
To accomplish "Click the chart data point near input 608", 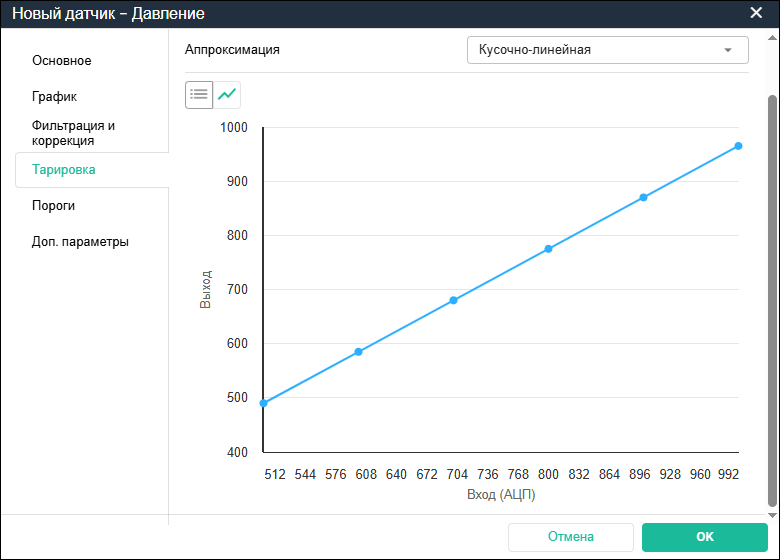I will tap(358, 352).
